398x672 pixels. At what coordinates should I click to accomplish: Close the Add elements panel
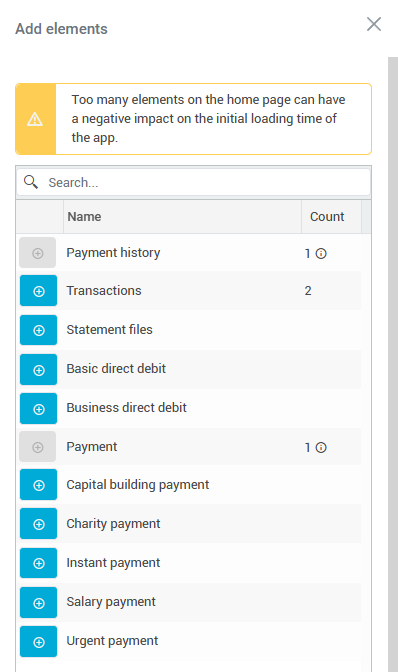pyautogui.click(x=374, y=24)
